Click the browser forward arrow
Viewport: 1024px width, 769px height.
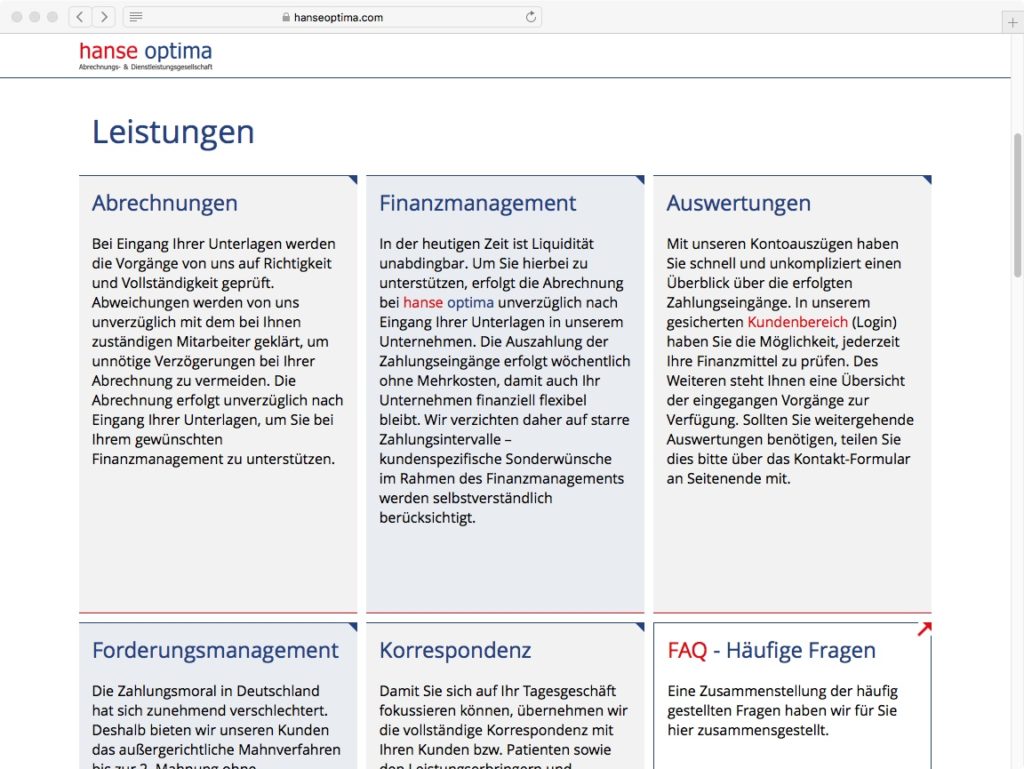(103, 17)
